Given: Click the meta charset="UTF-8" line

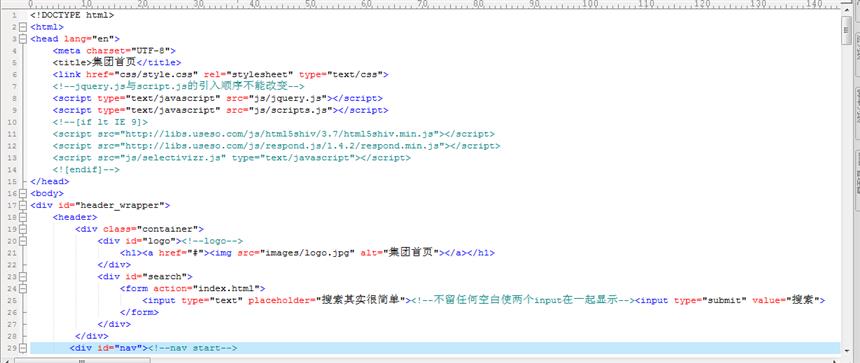Looking at the screenshot, I should 114,51.
